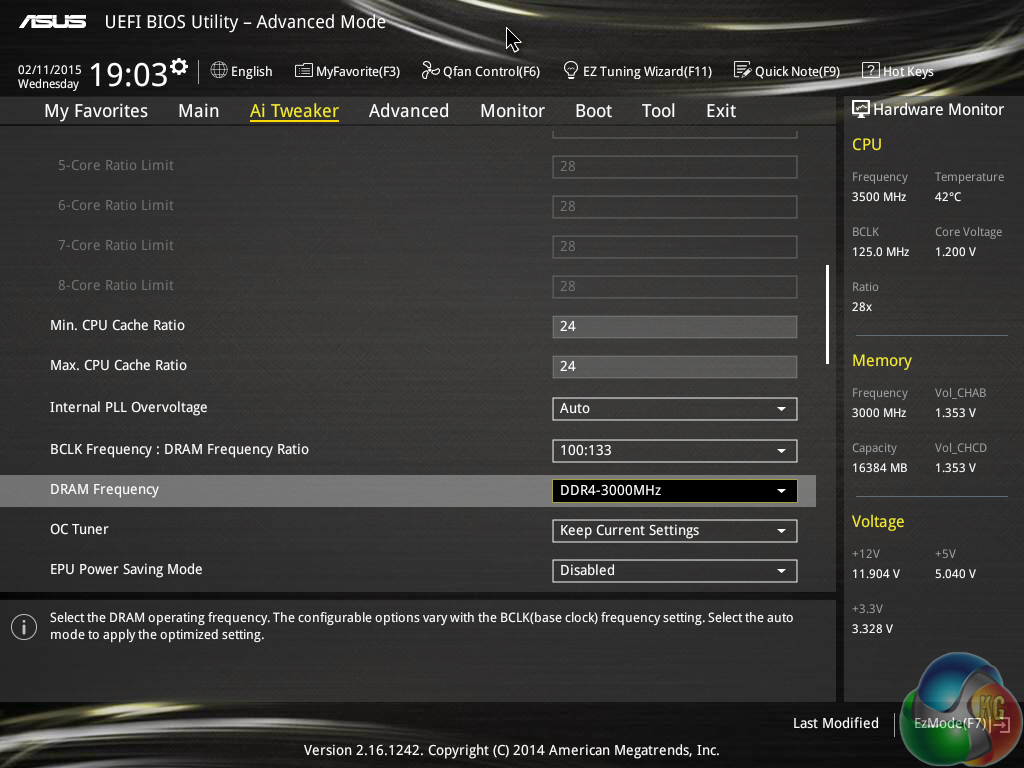Click +3.3V reading 3.328 V
Screen dimensions: 1024x768
click(x=872, y=629)
